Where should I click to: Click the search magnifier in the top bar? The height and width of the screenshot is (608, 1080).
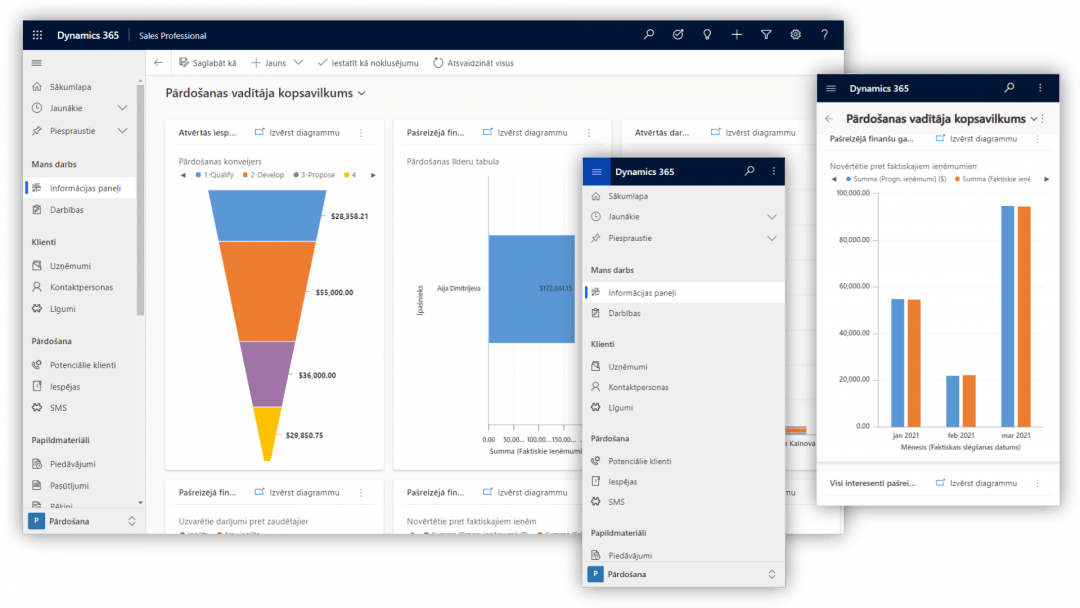(648, 34)
